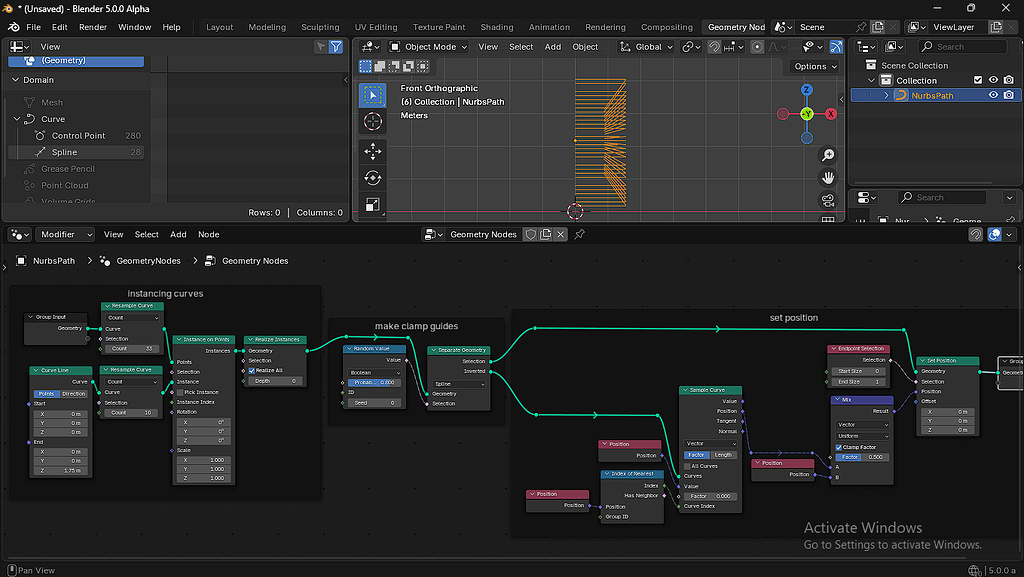Adjust Factor slider in Mix node
Screen dimensions: 1024x577
click(x=863, y=457)
